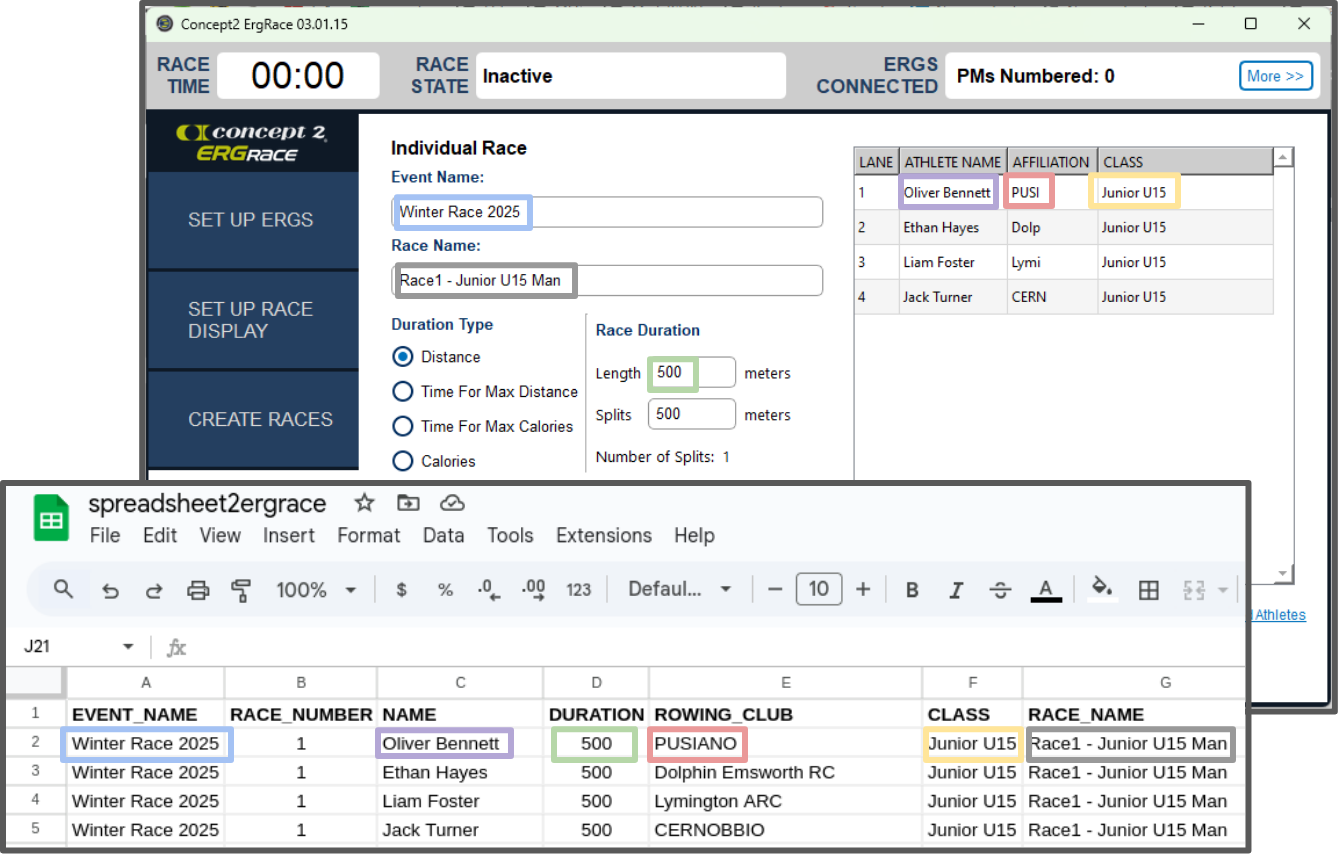Screen dimensions: 1338x854
Task: Click the move to folder icon
Action: coord(408,503)
